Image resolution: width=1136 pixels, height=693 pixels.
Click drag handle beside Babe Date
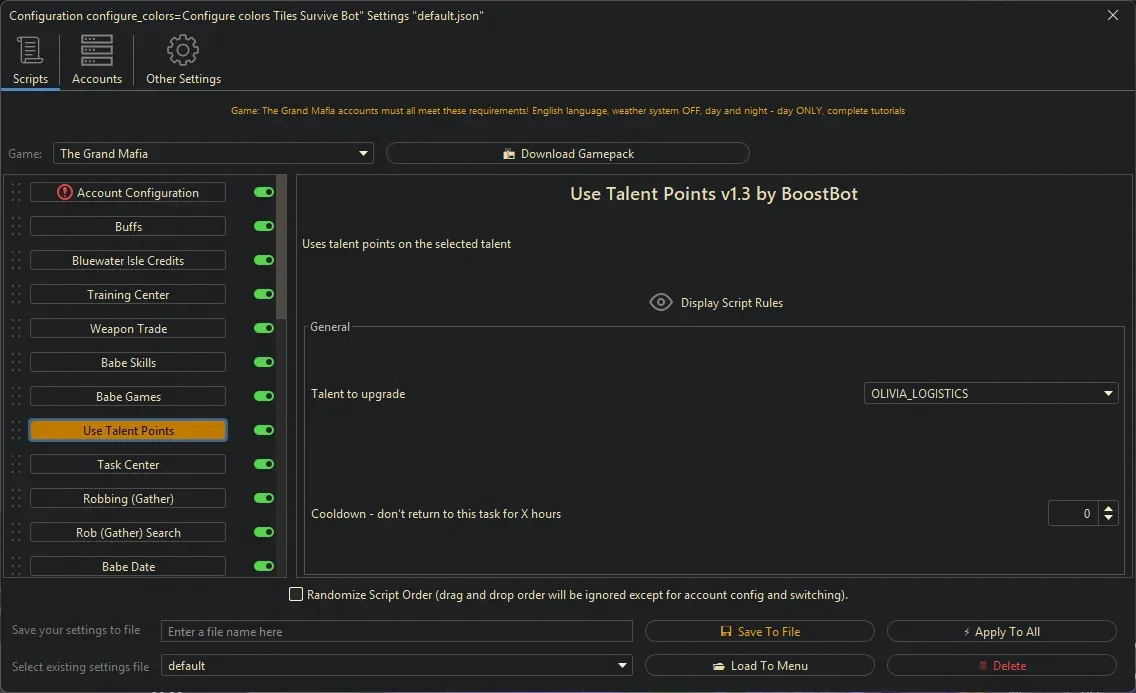point(16,566)
